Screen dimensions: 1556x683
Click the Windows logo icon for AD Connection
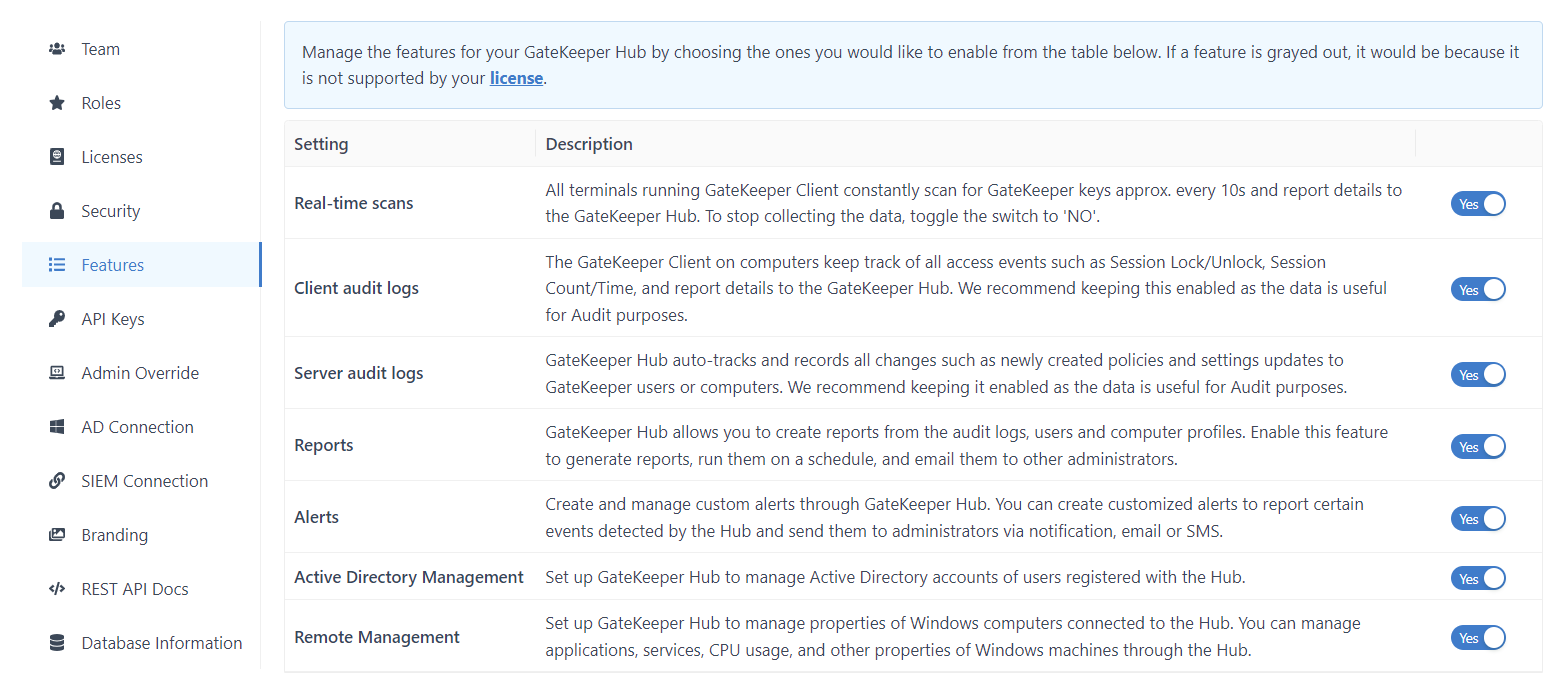57,427
